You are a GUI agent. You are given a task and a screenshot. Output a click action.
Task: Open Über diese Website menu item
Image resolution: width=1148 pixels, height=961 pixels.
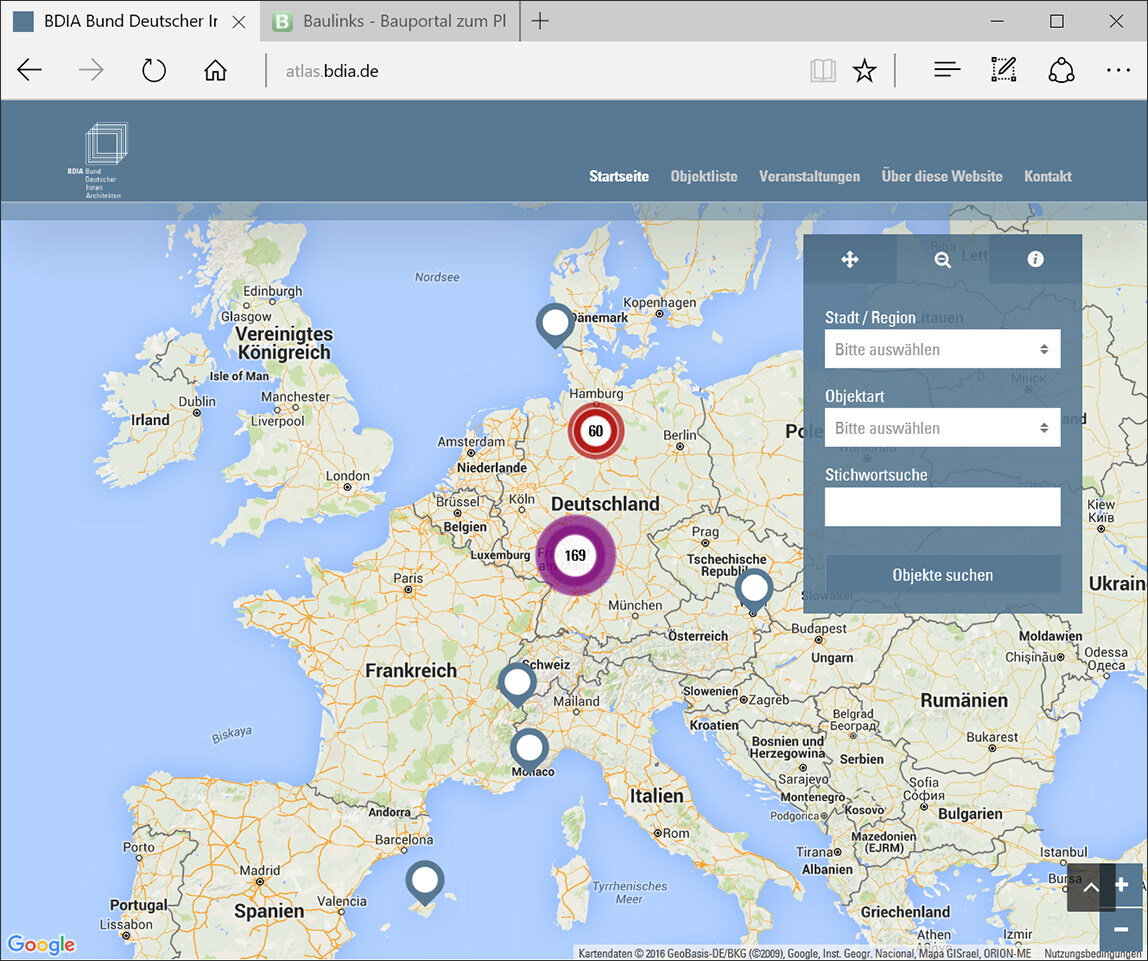pos(942,176)
